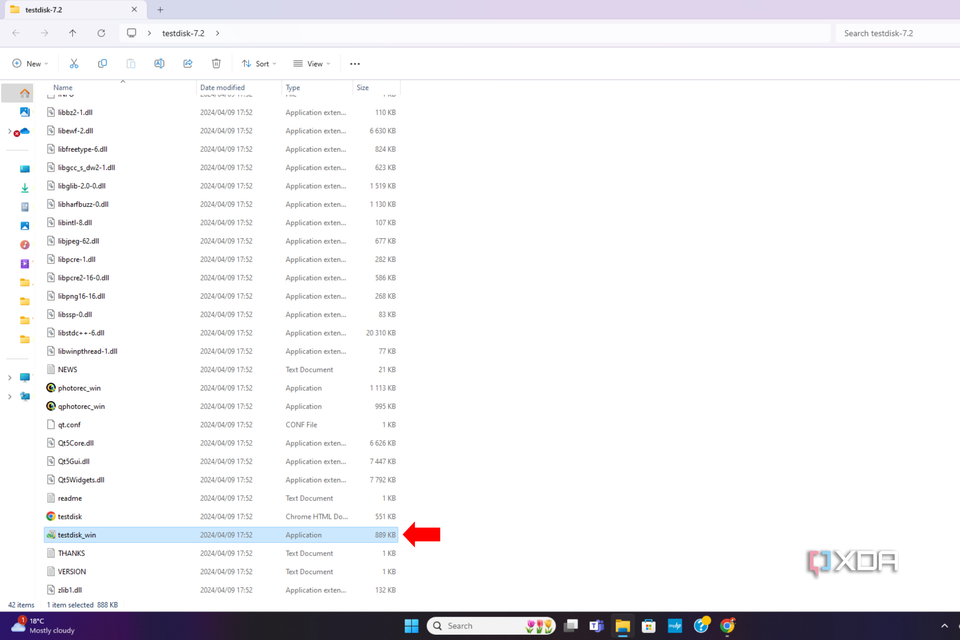960x640 pixels.
Task: Sort by the Name column header
Action: 62,88
